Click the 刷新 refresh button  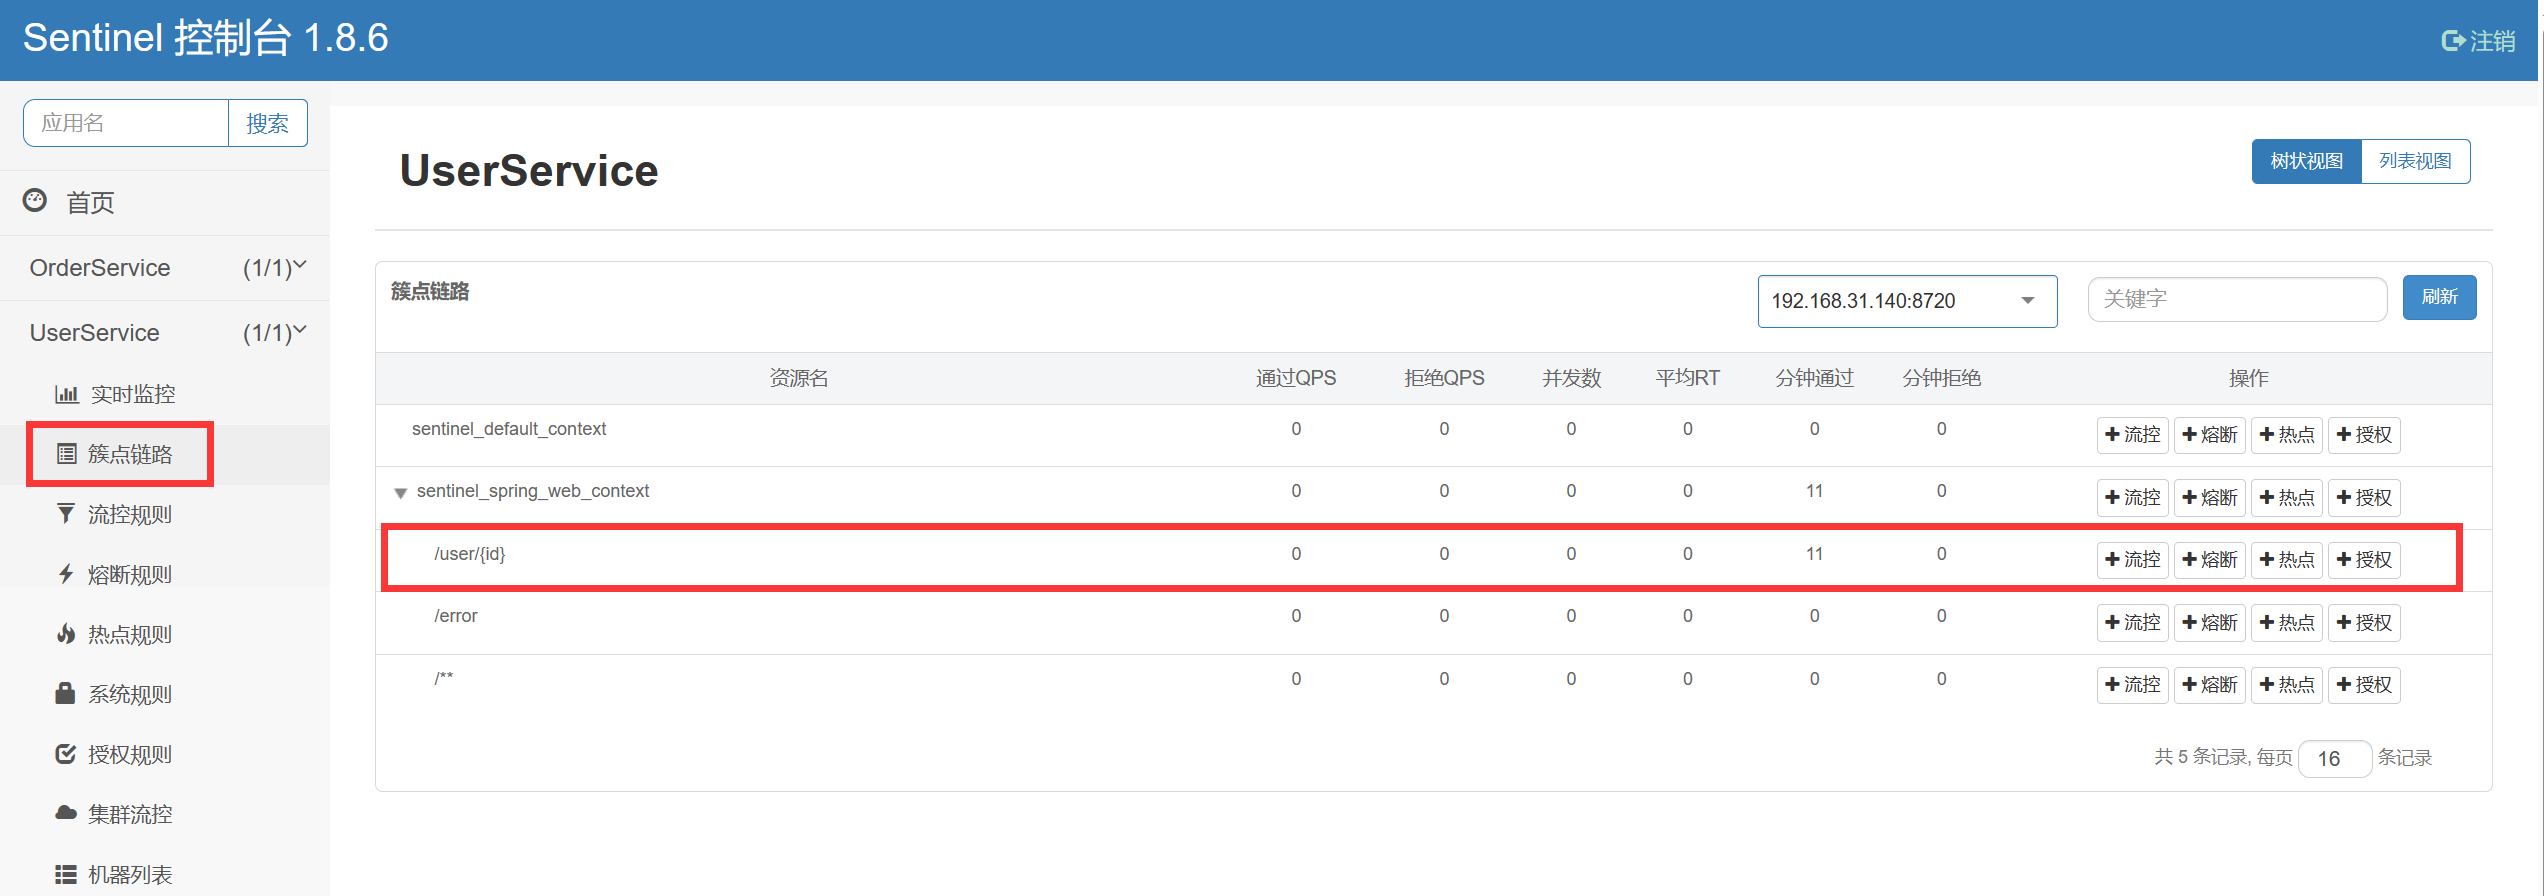(x=2439, y=297)
